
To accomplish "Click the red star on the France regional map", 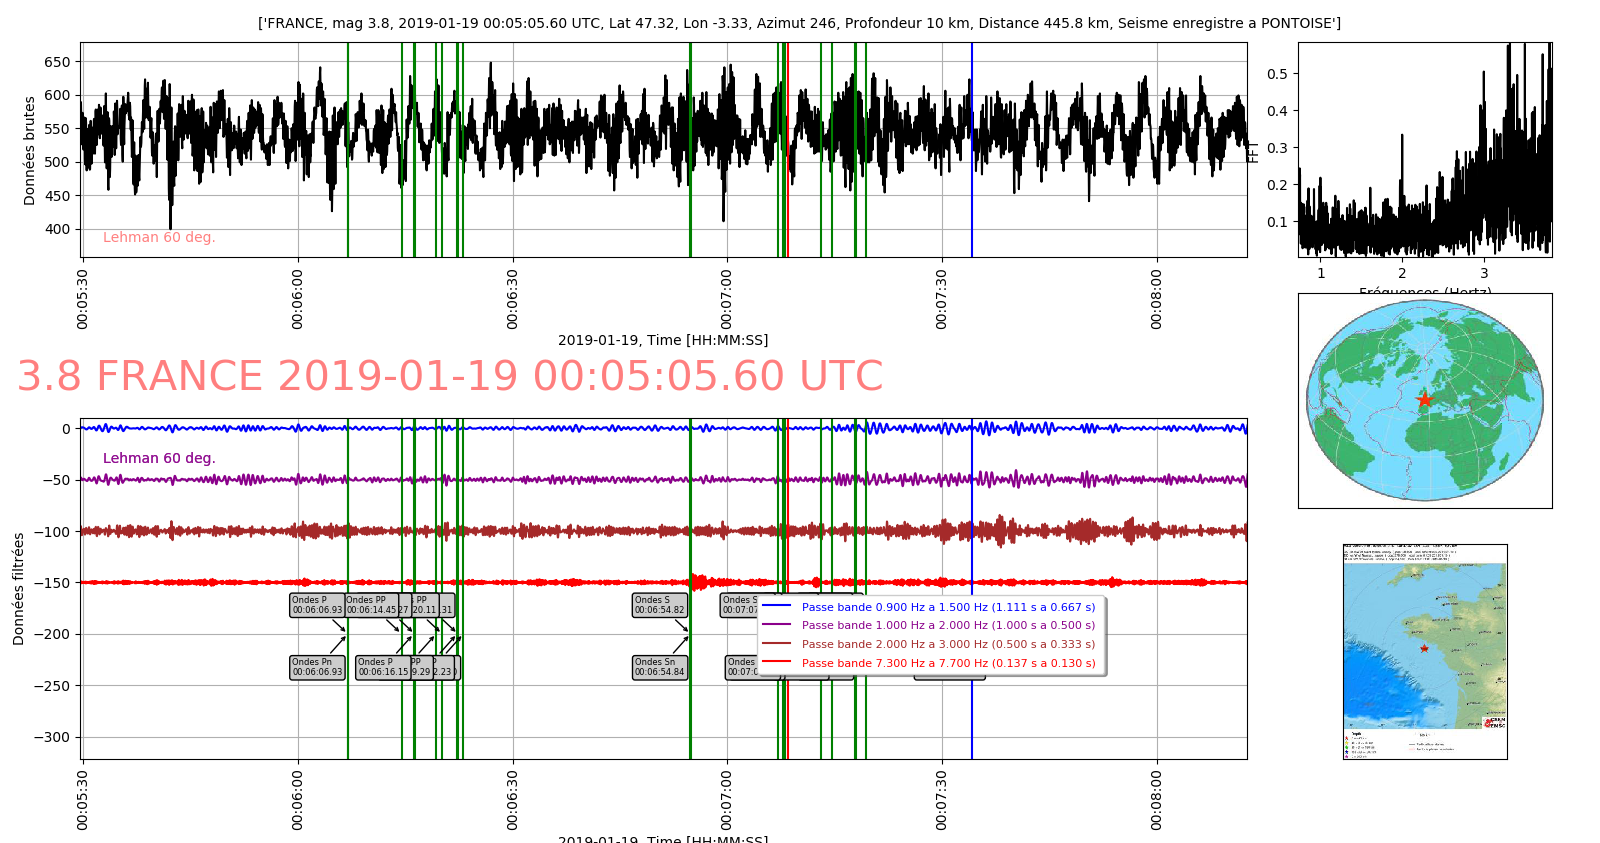I will 1424,649.
